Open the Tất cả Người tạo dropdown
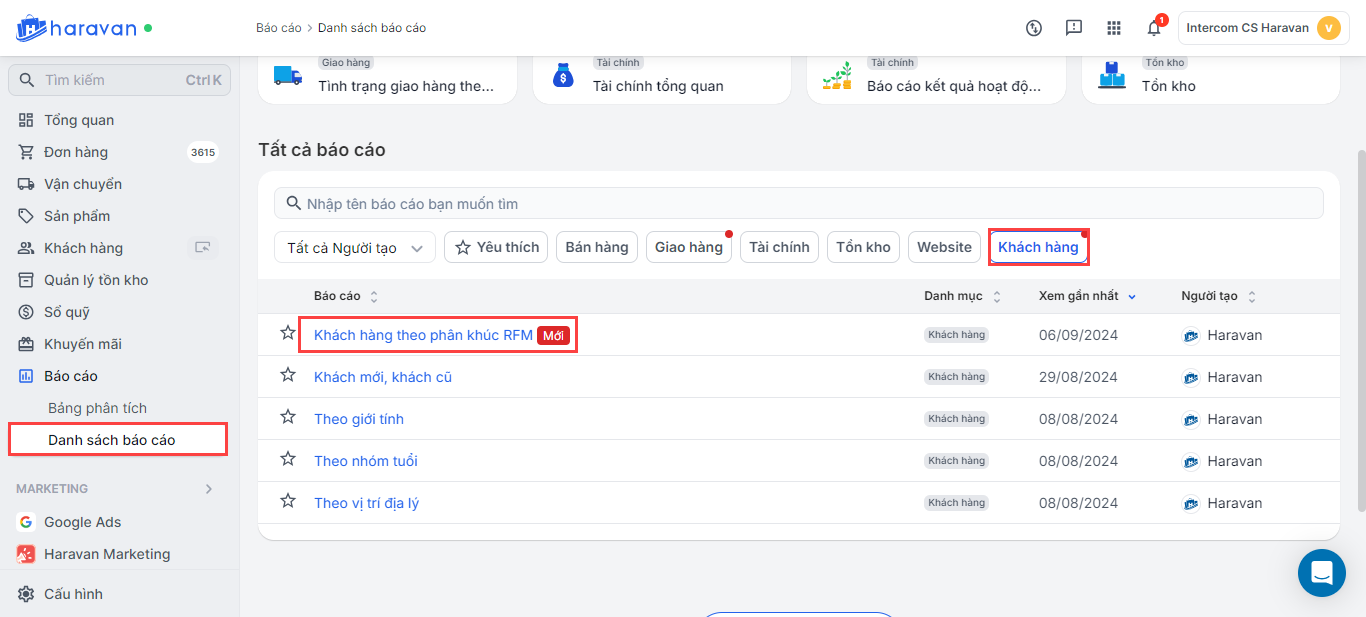The width and height of the screenshot is (1366, 617). point(355,248)
